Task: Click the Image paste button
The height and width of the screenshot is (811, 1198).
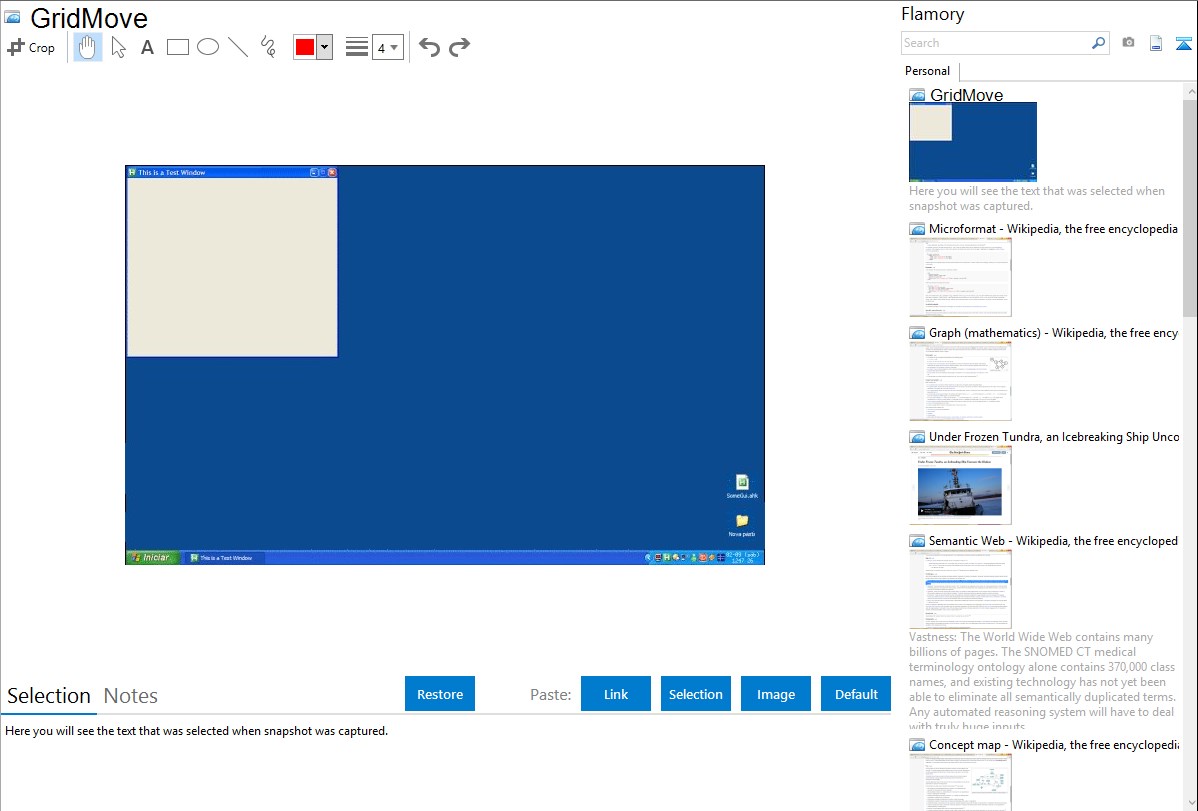Action: click(x=776, y=694)
